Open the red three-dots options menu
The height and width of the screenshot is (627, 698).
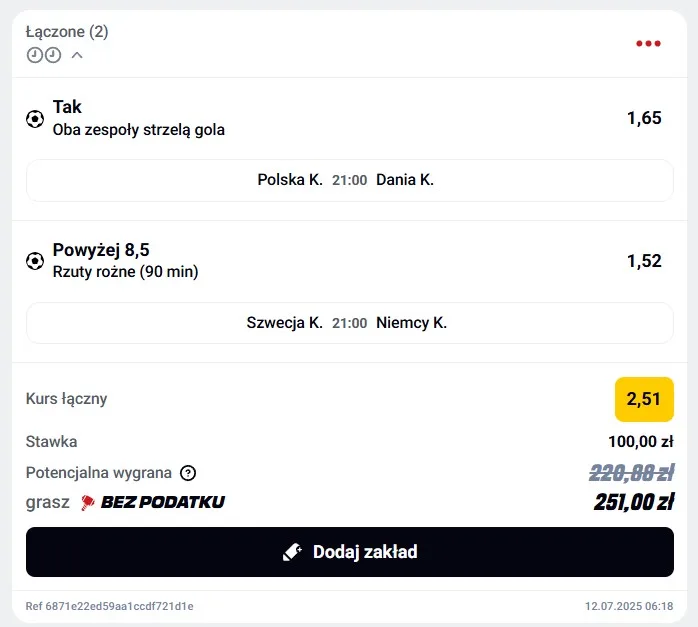(x=648, y=43)
